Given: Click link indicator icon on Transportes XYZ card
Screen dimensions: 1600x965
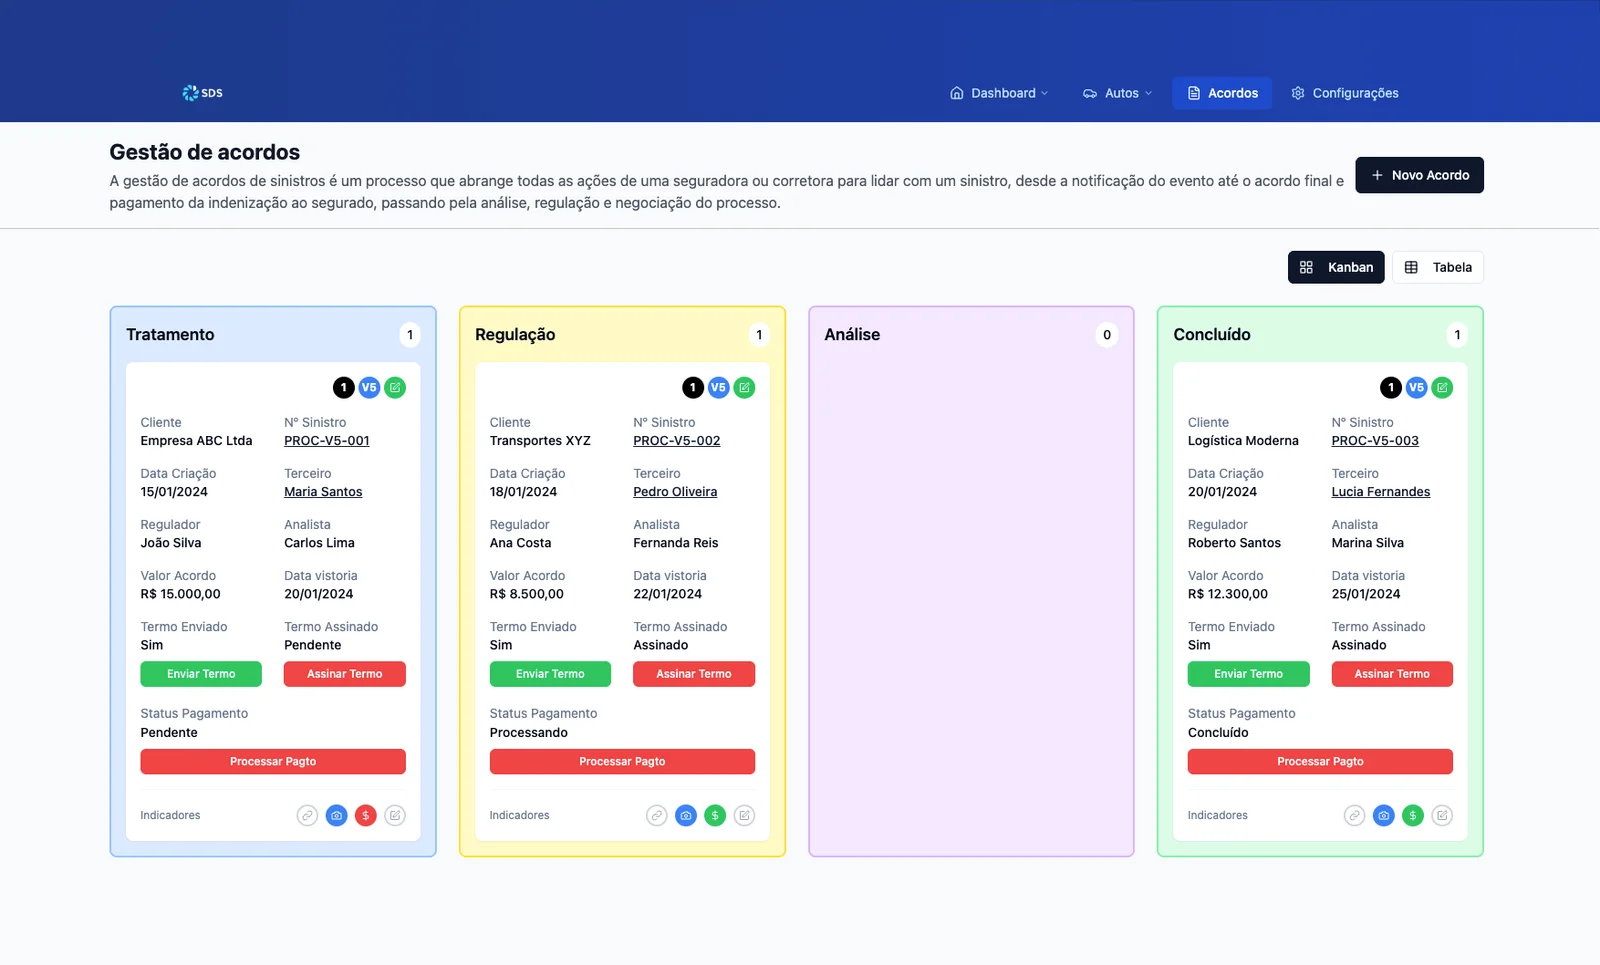Looking at the screenshot, I should click(656, 816).
